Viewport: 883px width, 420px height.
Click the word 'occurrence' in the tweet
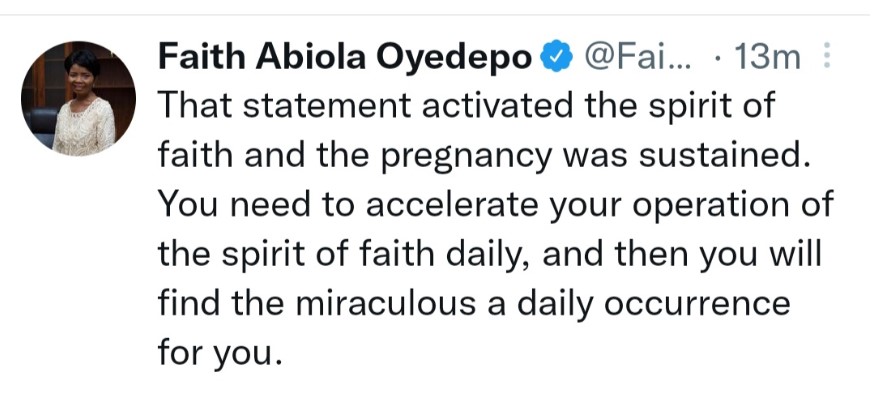coord(697,305)
